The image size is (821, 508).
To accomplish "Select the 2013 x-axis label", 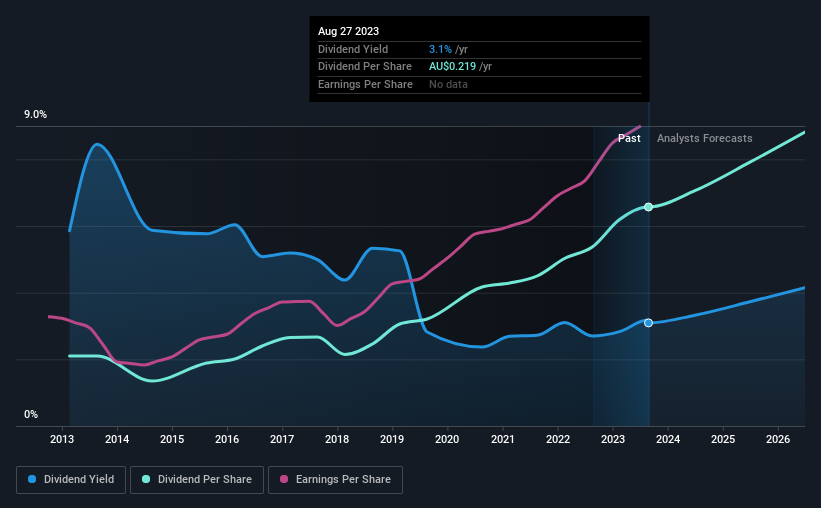I will point(62,439).
